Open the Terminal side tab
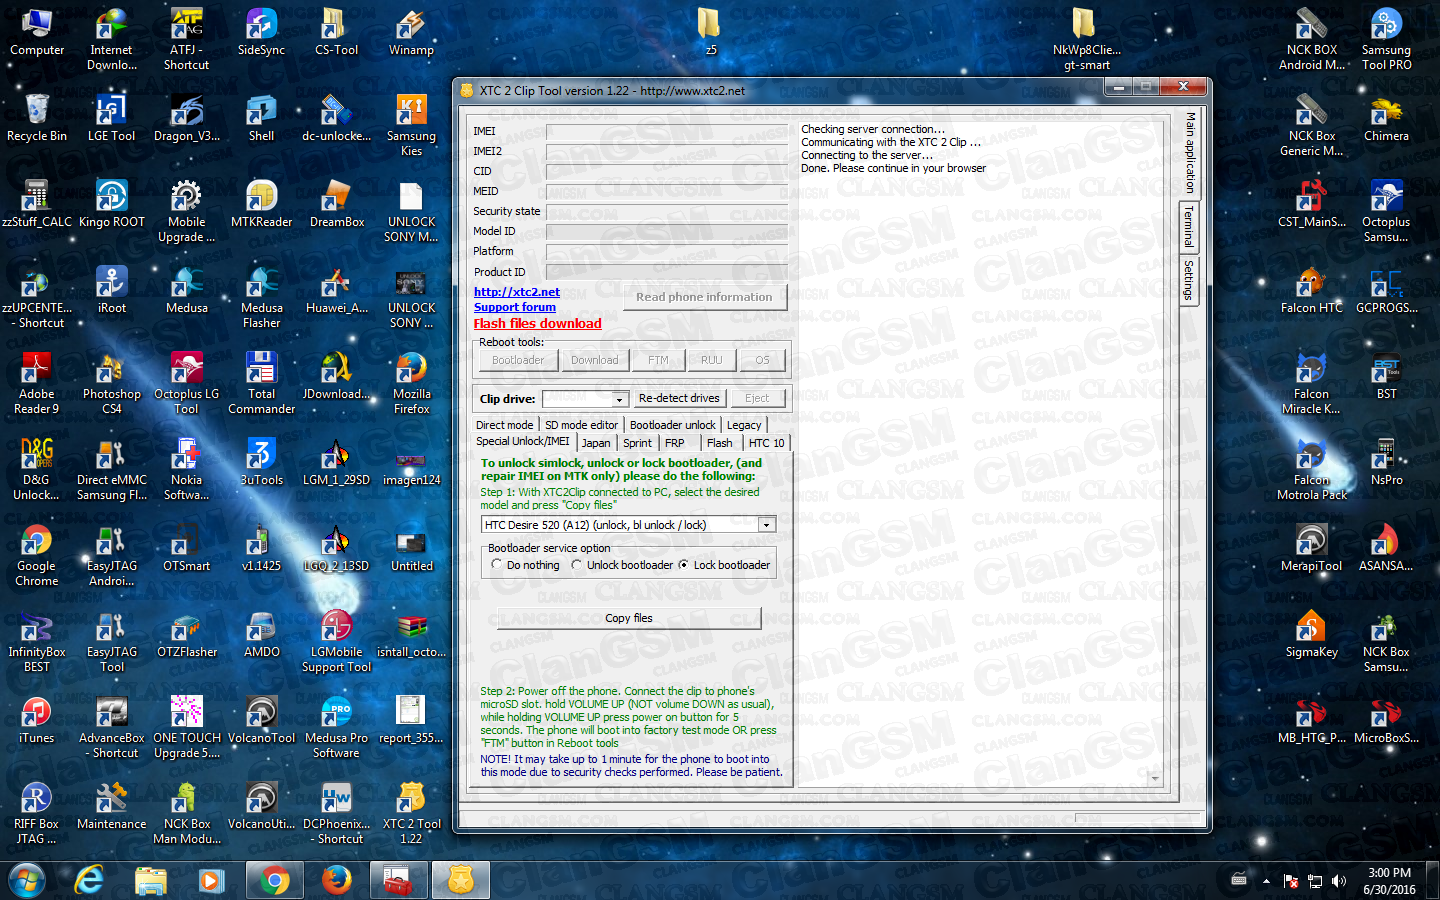The height and width of the screenshot is (900, 1440). tap(1189, 228)
